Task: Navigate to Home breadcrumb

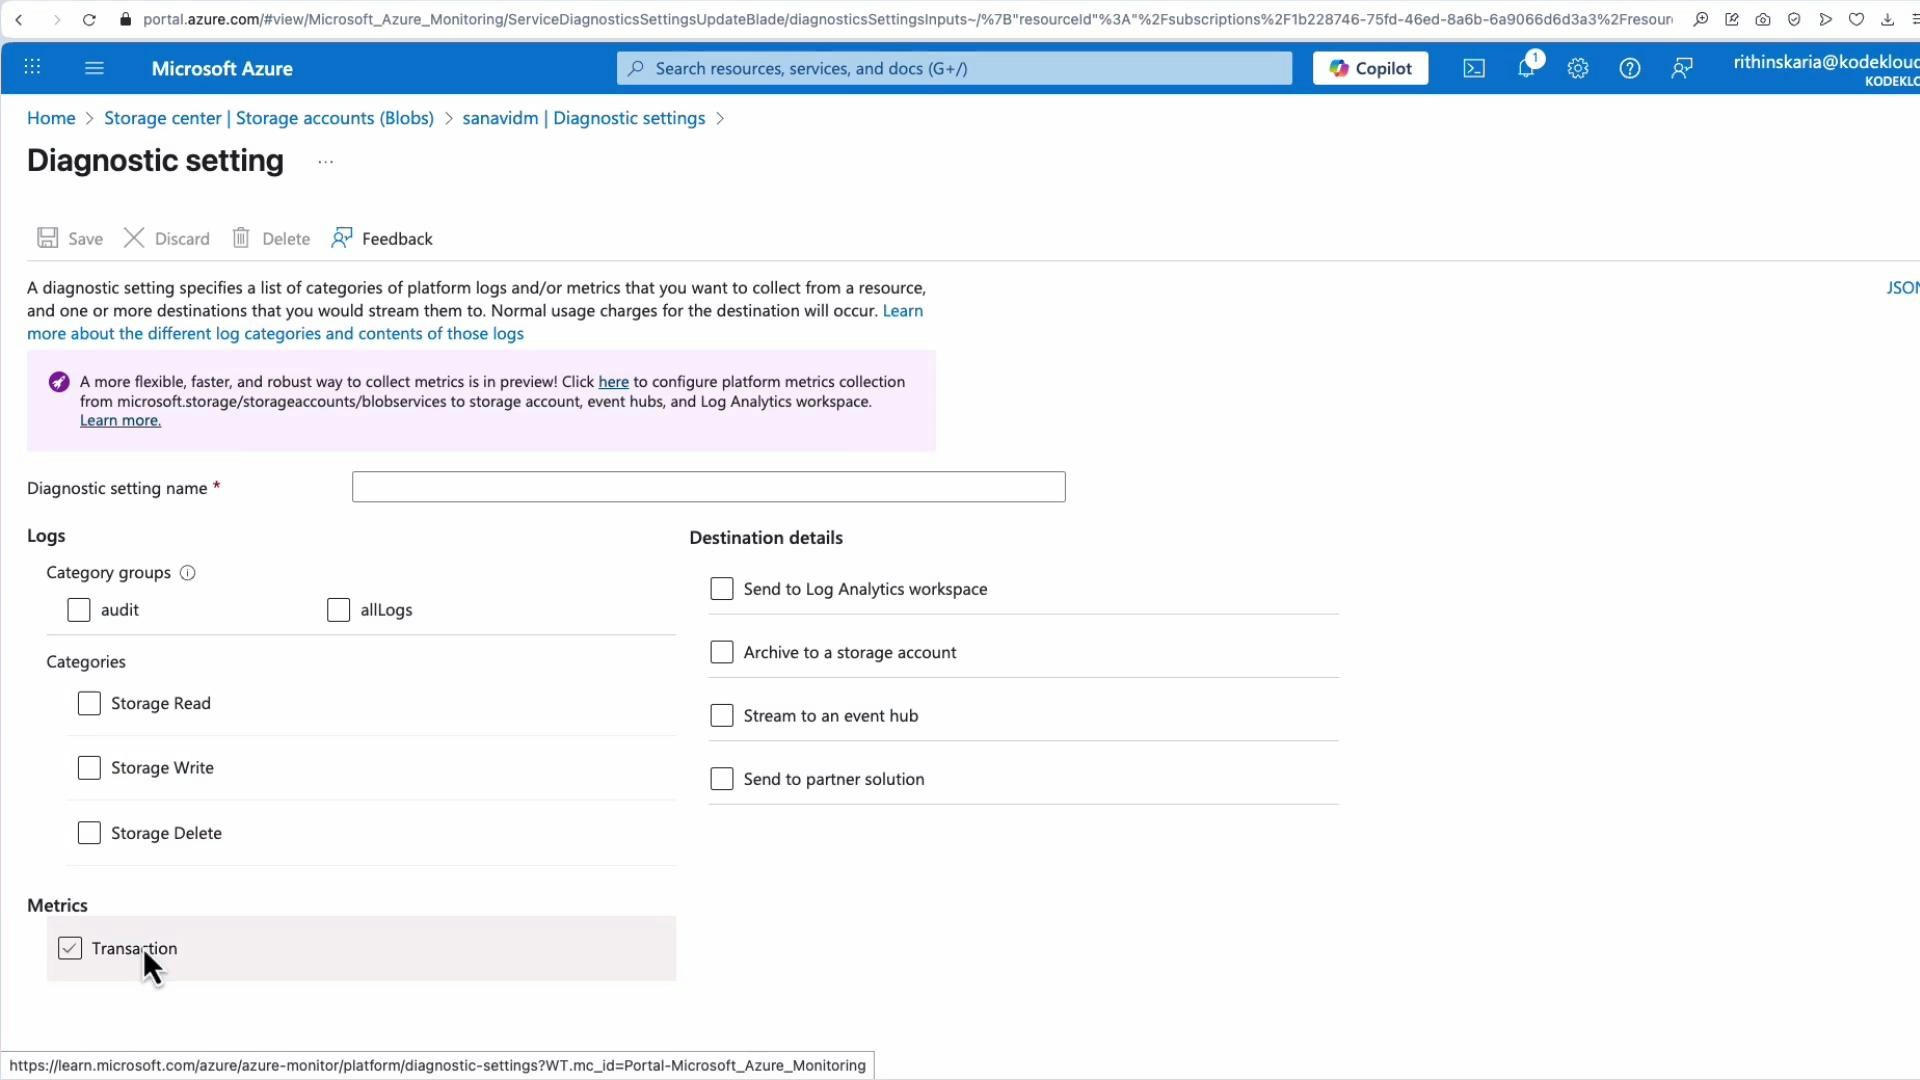Action: (x=50, y=118)
